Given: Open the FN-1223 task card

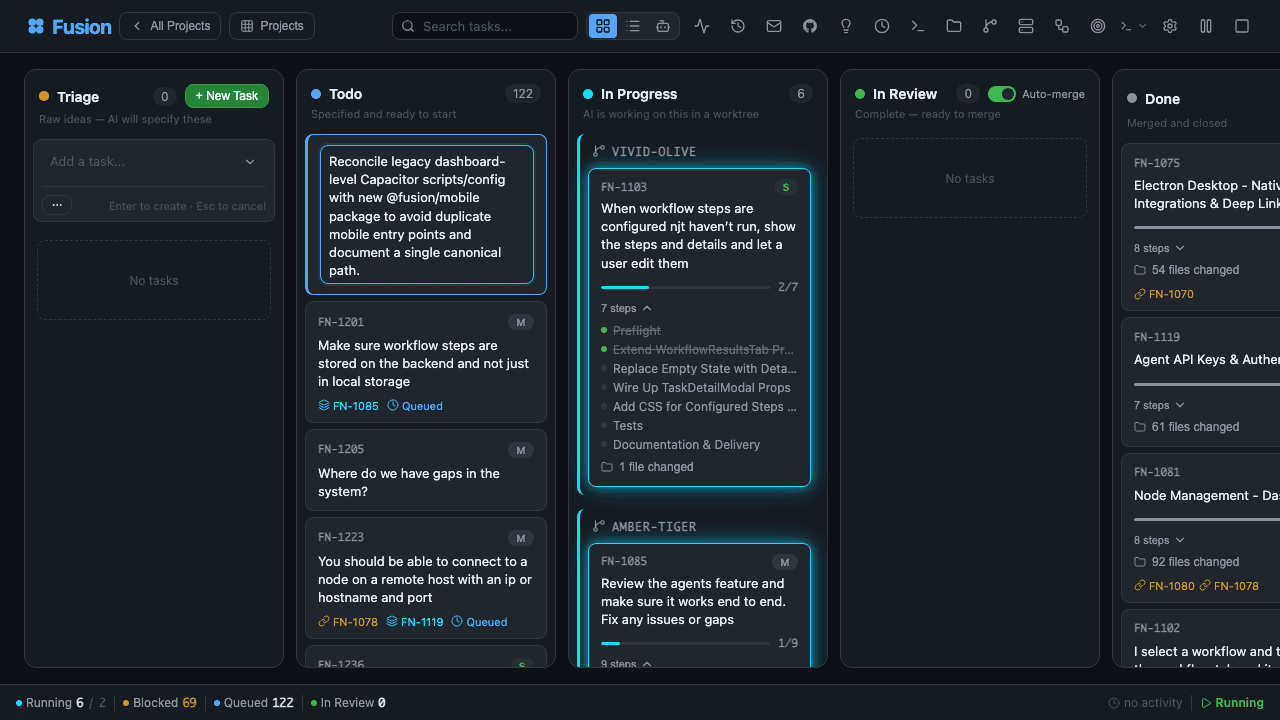Looking at the screenshot, I should [426, 578].
